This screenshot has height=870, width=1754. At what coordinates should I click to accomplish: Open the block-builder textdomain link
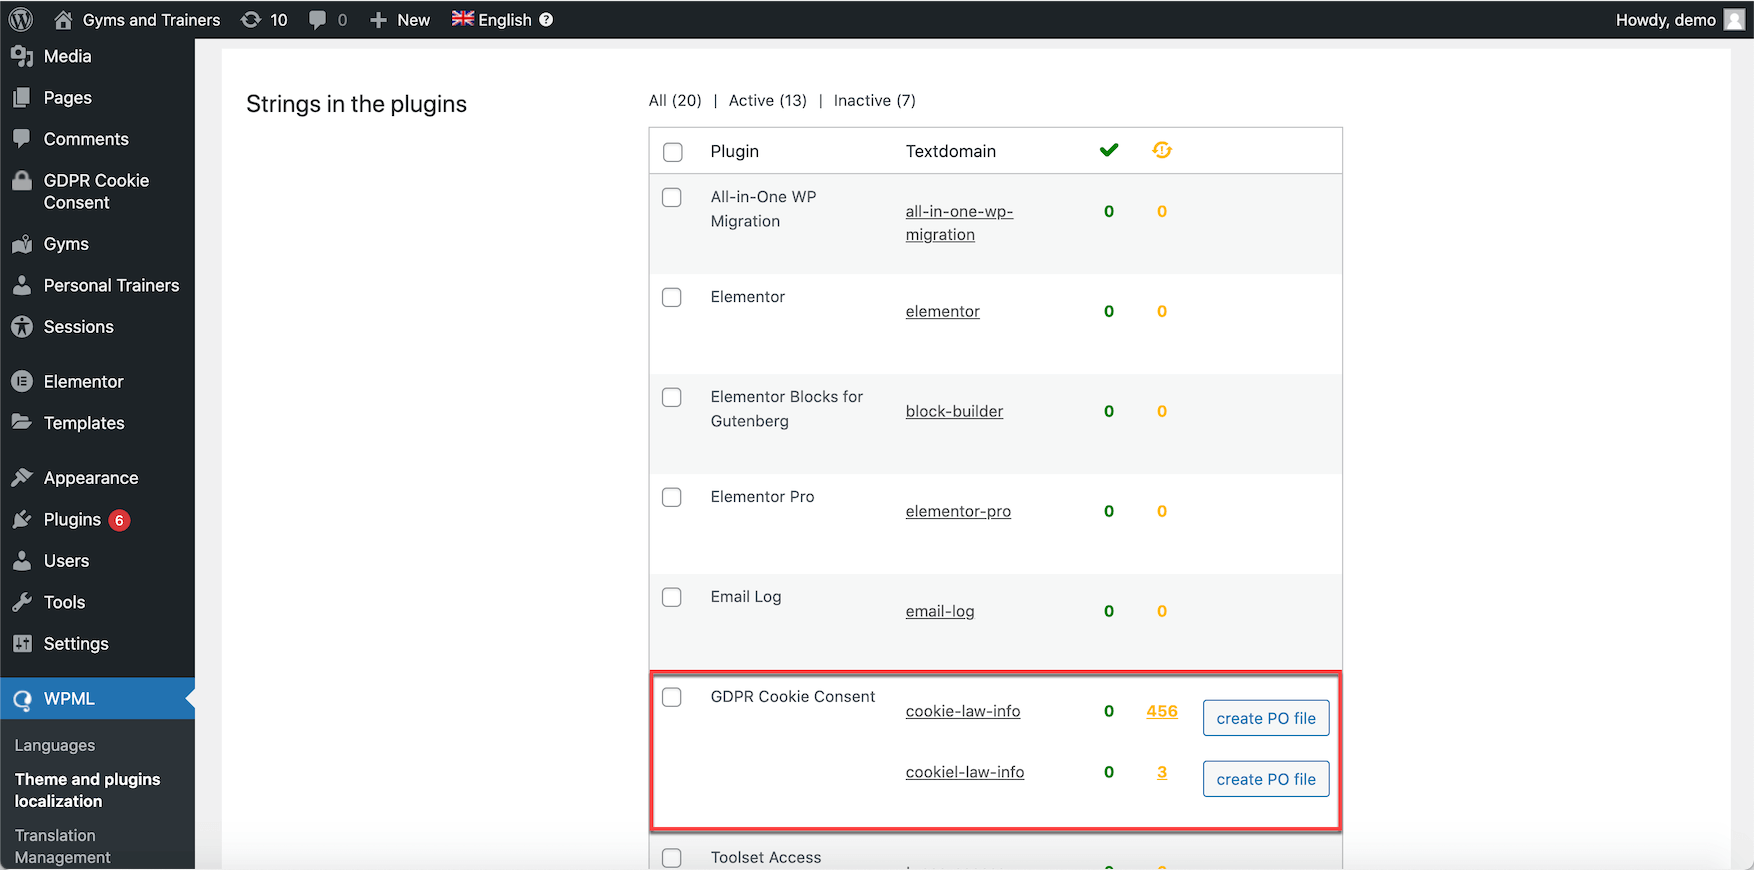[954, 411]
